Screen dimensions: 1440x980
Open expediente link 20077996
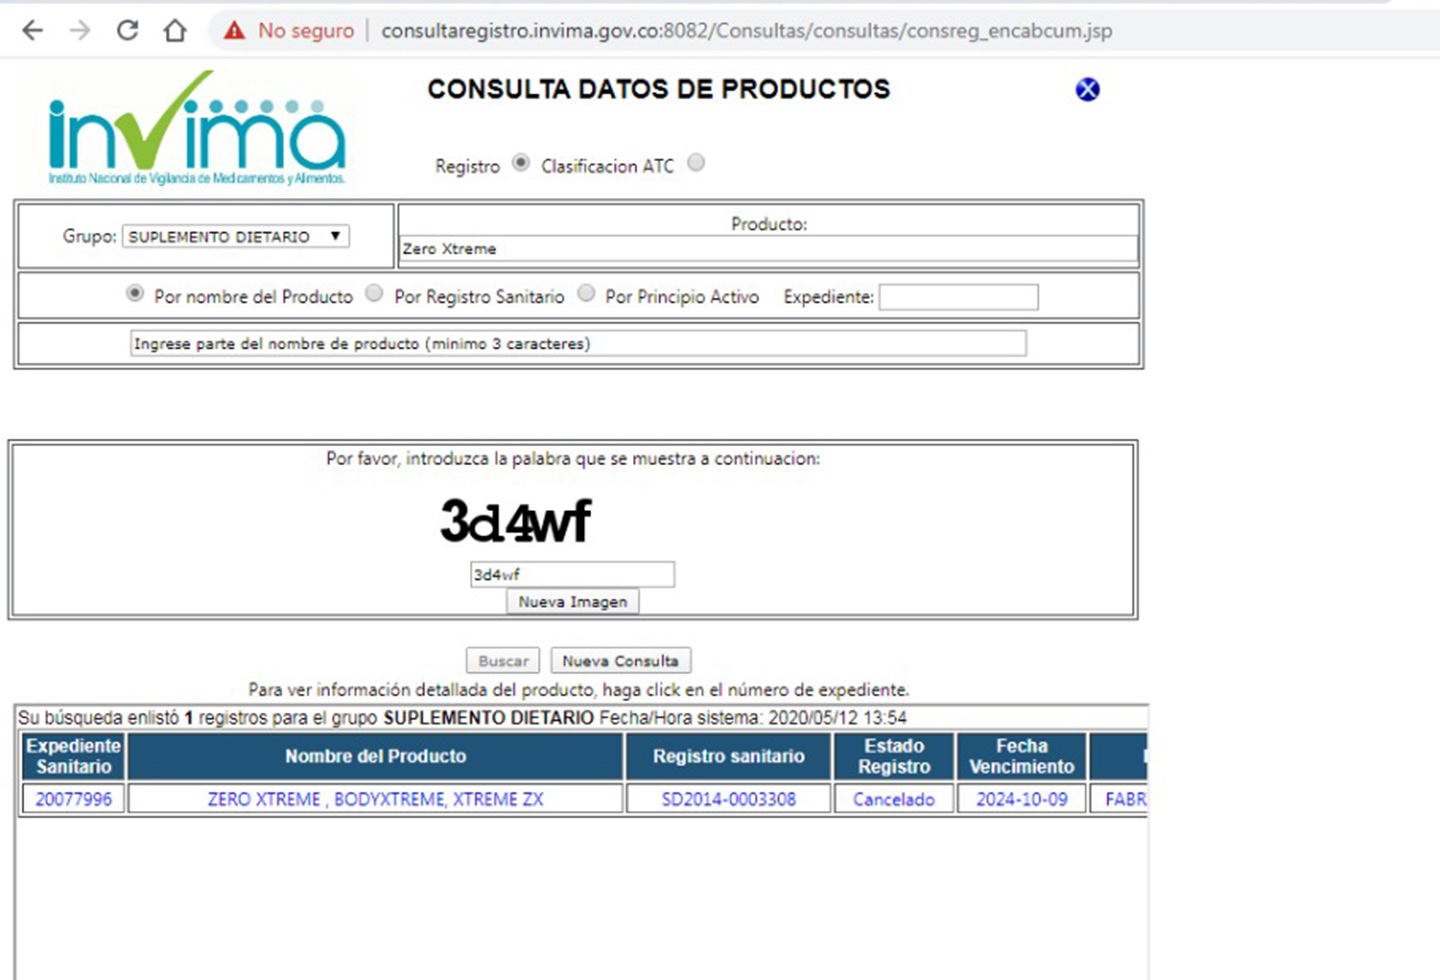tap(74, 799)
